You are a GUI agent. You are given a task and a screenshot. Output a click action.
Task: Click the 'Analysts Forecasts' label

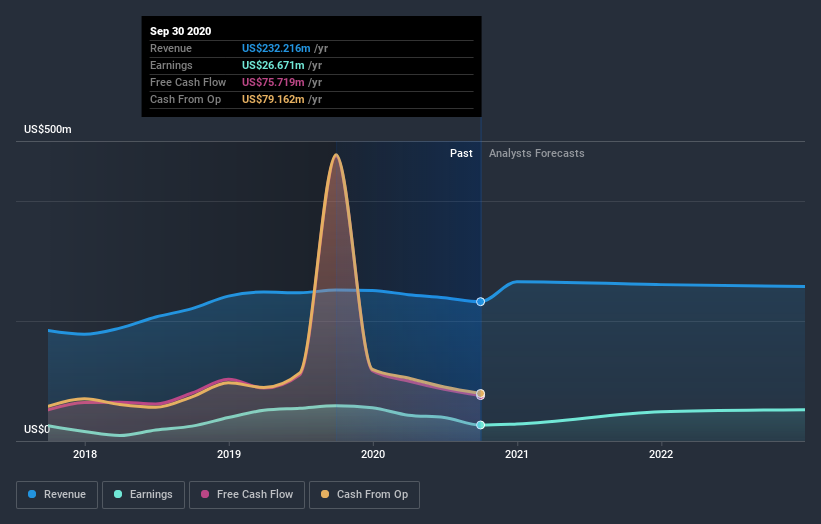(537, 153)
